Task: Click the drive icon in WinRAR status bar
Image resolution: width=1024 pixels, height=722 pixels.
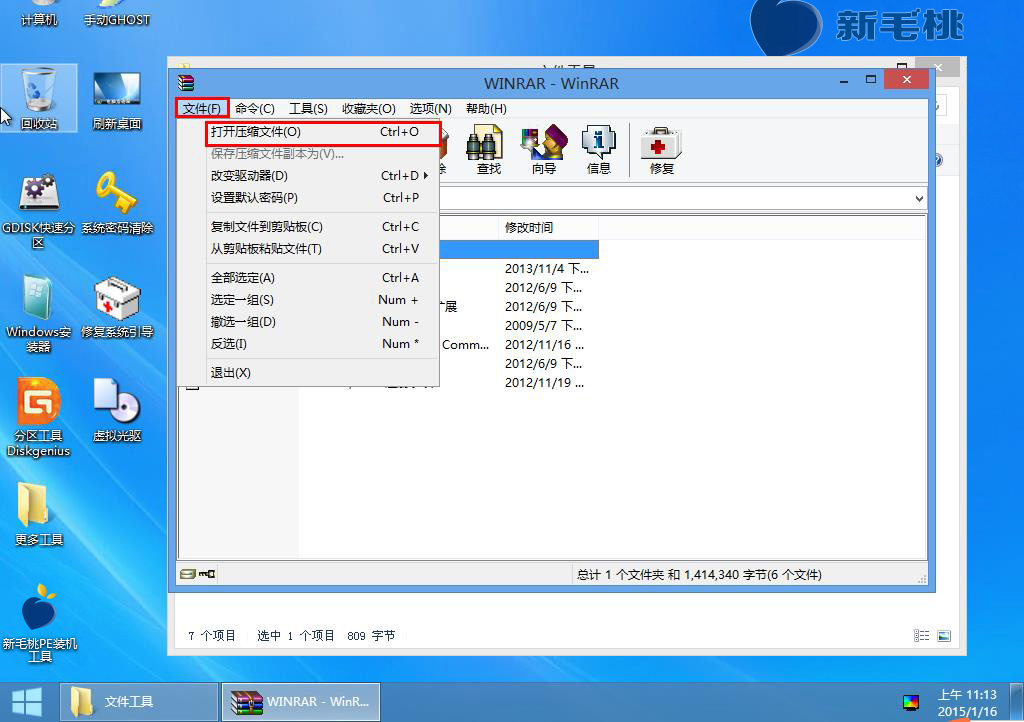Action: tap(187, 574)
